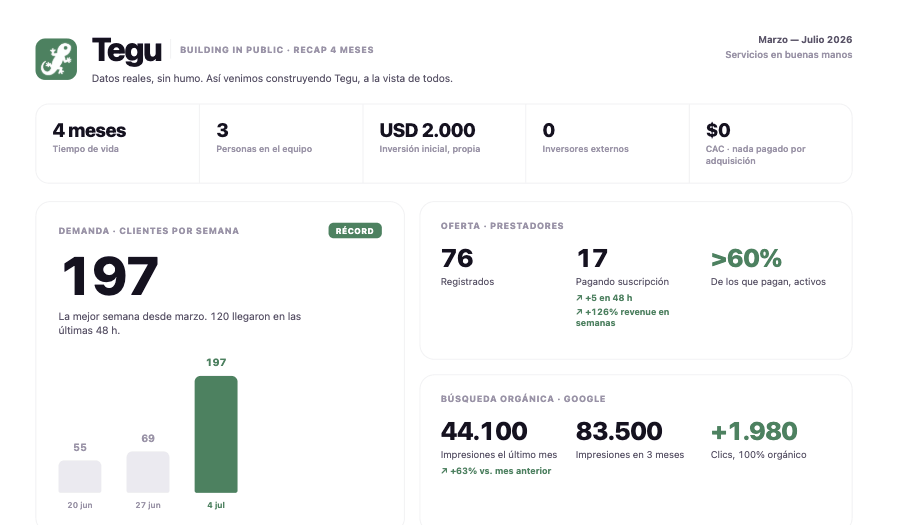The image size is (909, 525).
Task: Click 'La mejor semana desde marzo' description
Action: tap(180, 323)
